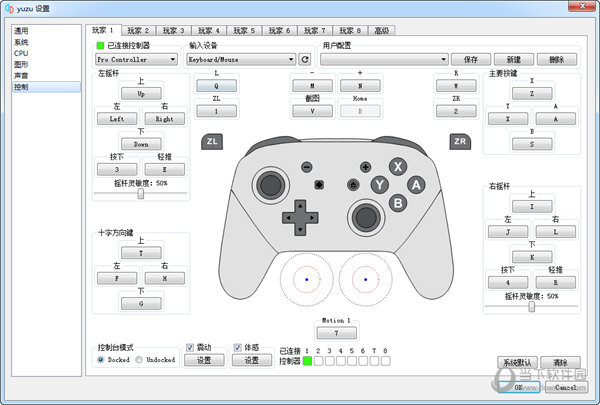Click the A button on controller image

click(415, 184)
